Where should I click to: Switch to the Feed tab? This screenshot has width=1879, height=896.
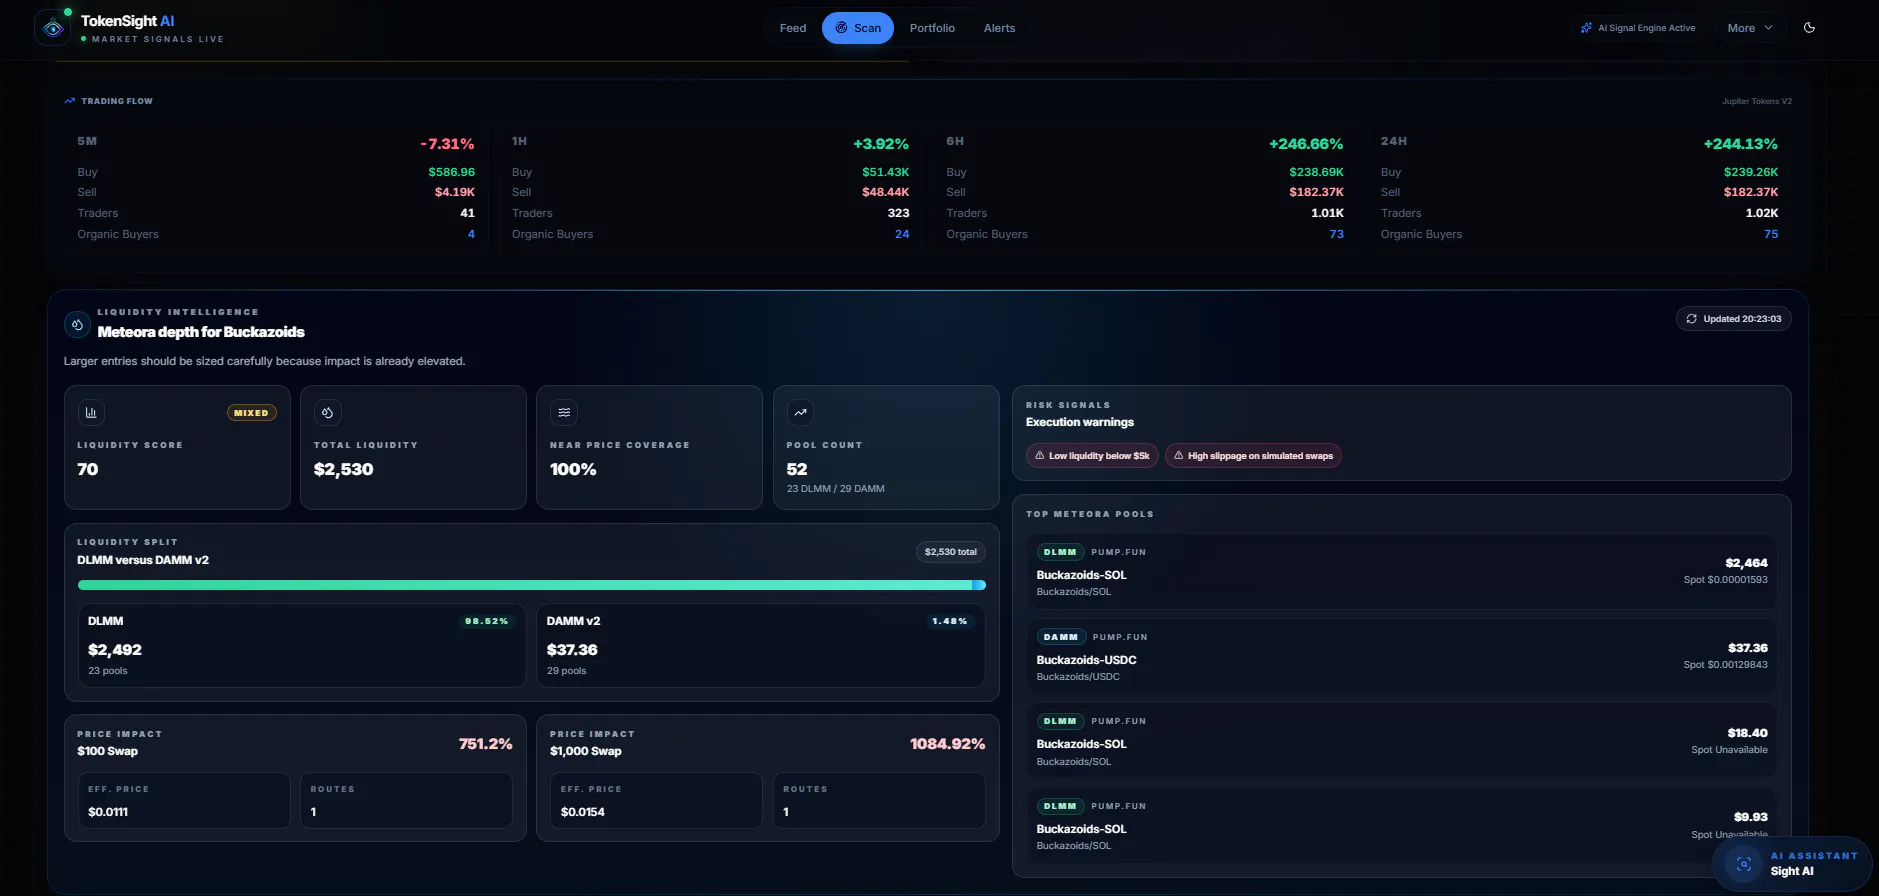point(793,28)
